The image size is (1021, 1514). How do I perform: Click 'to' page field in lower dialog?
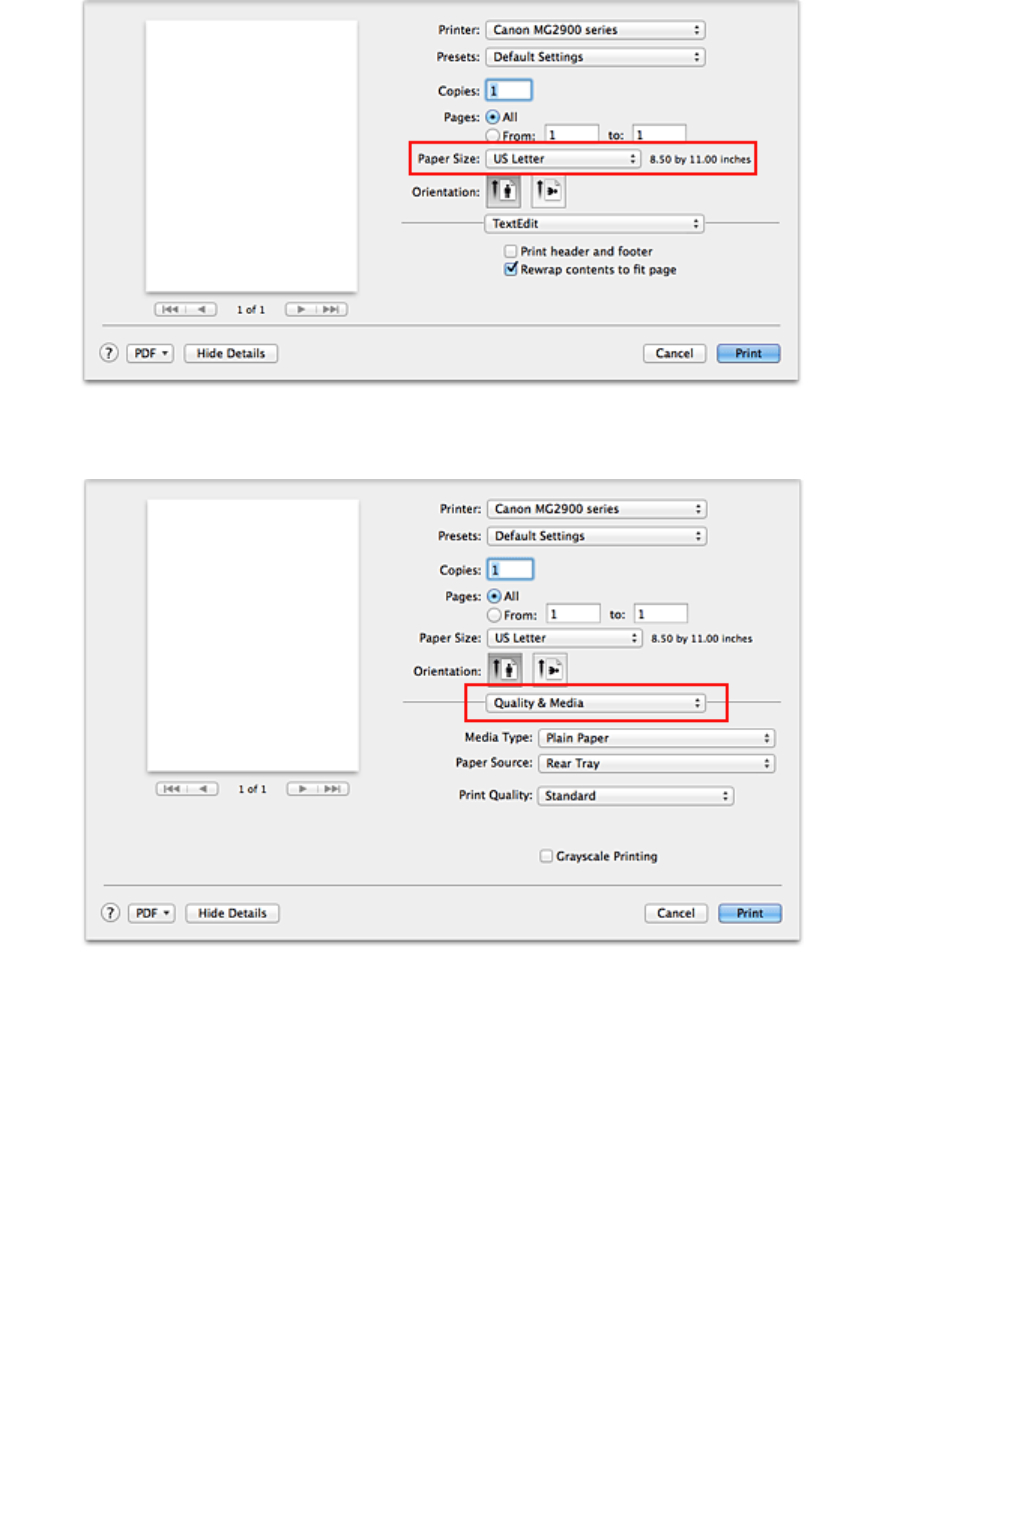[x=662, y=614]
